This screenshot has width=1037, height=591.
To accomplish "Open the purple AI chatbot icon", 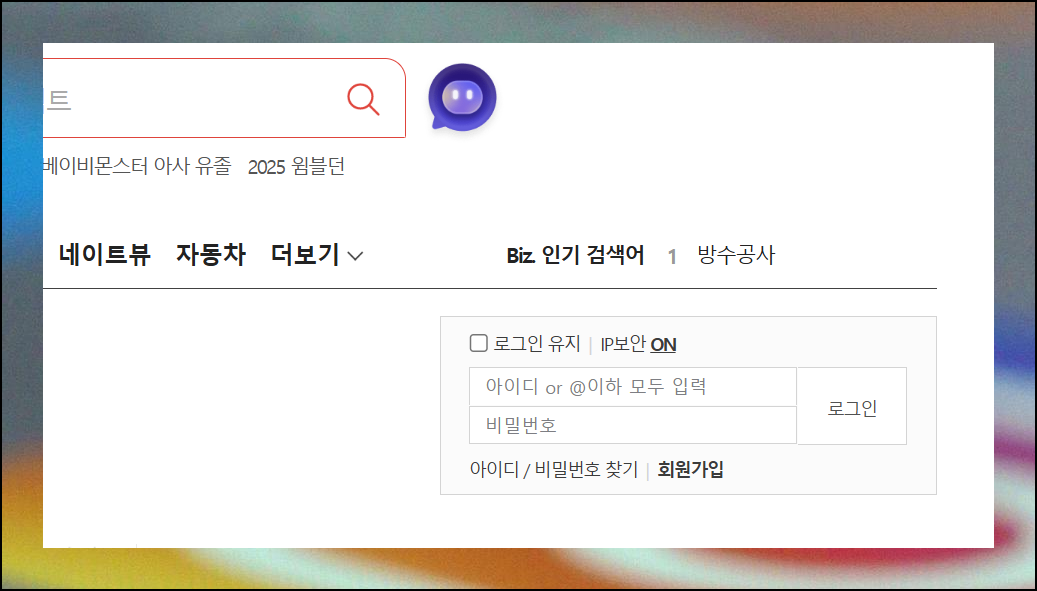I will click(x=462, y=97).
